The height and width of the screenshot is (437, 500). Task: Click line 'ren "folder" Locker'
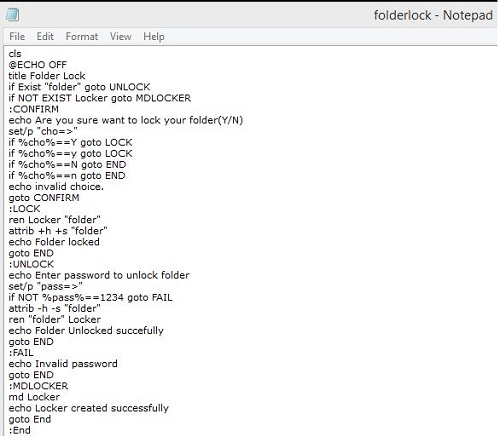pyautogui.click(x=55, y=319)
